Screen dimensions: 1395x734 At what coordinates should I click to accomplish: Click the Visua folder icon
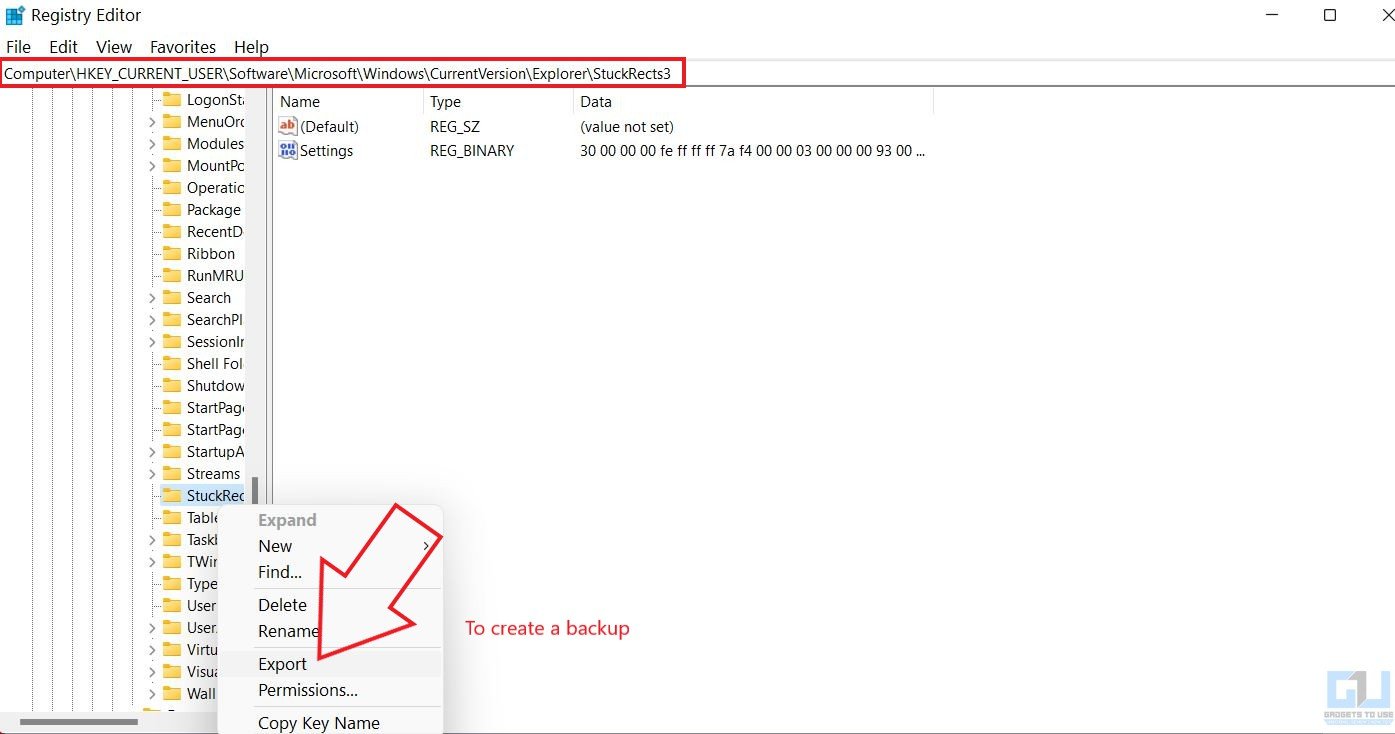172,672
